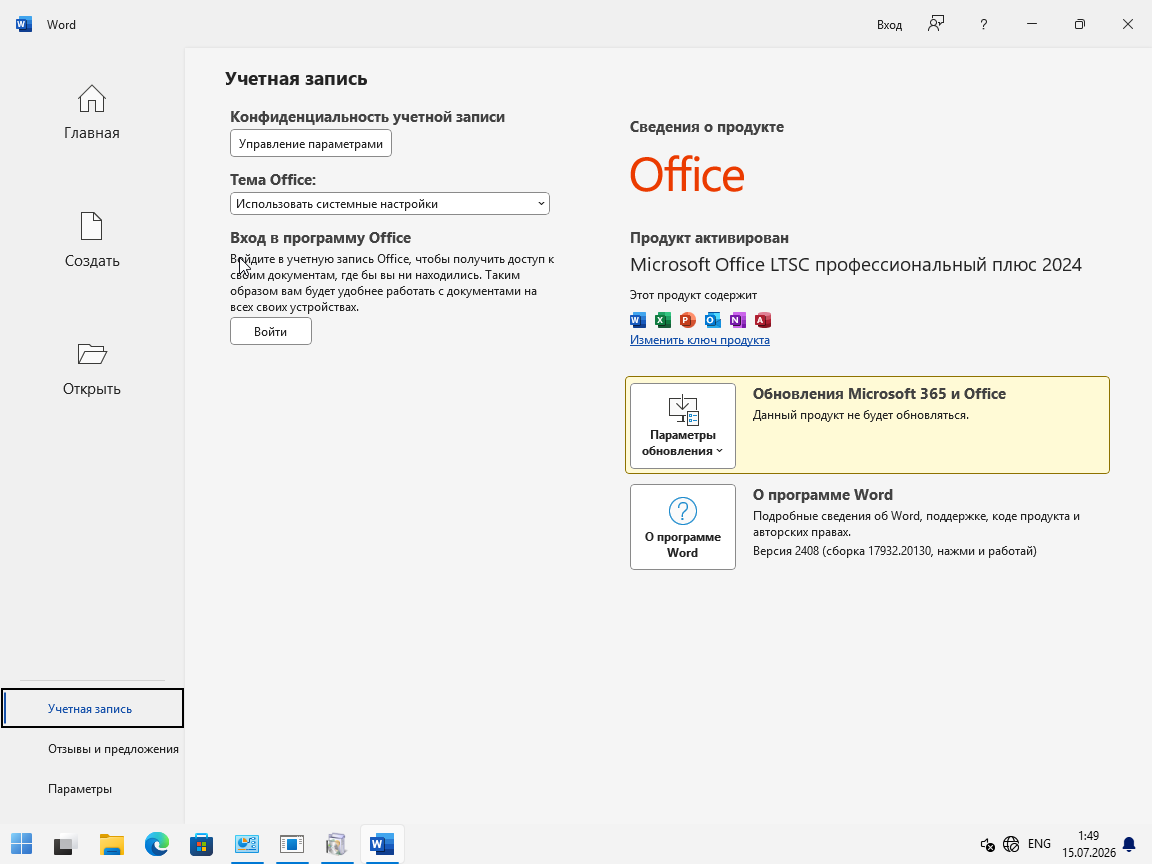Restore down the Word window
Image resolution: width=1152 pixels, height=864 pixels.
point(1079,24)
